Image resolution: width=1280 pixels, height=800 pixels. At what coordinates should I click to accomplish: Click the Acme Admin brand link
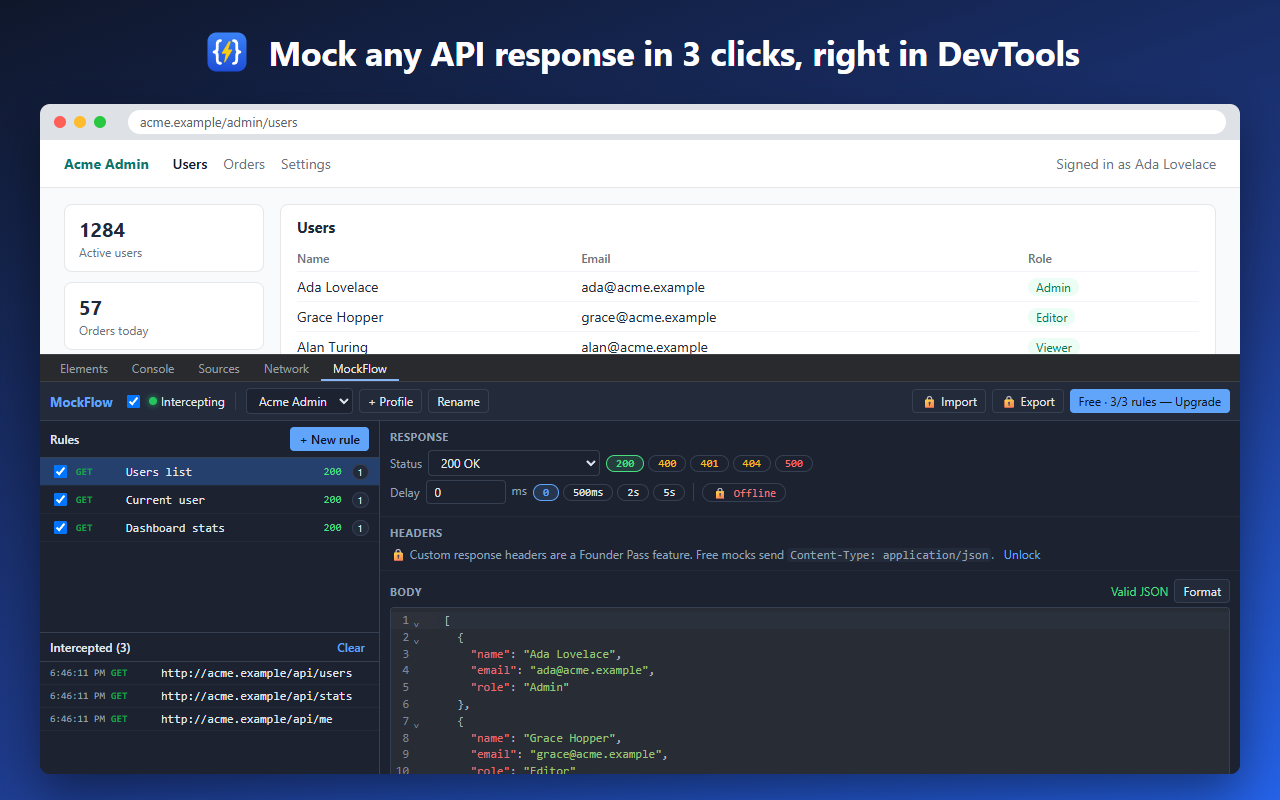106,164
